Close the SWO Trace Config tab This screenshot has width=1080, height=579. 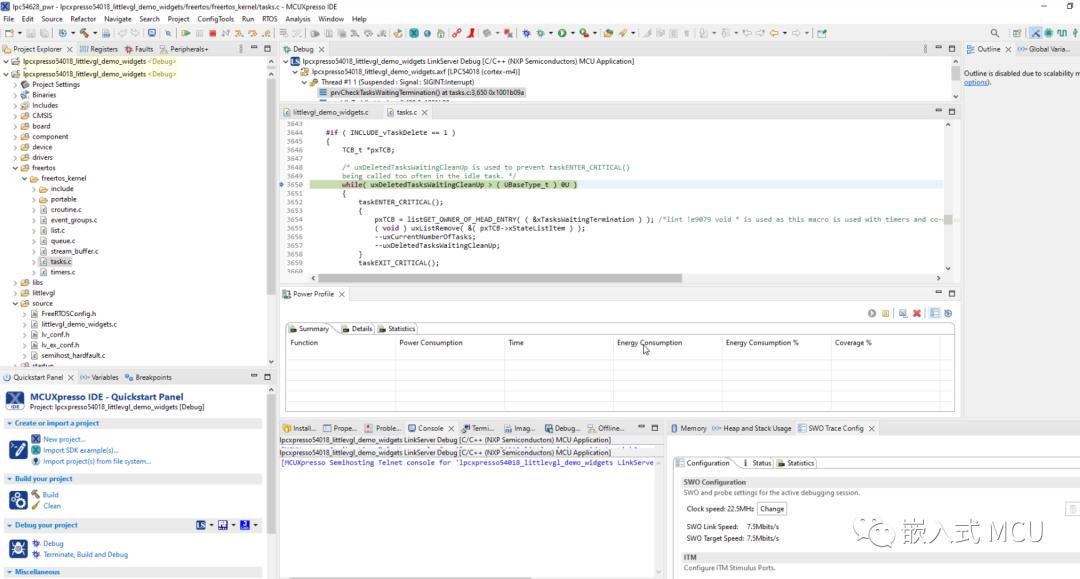pyautogui.click(x=872, y=428)
